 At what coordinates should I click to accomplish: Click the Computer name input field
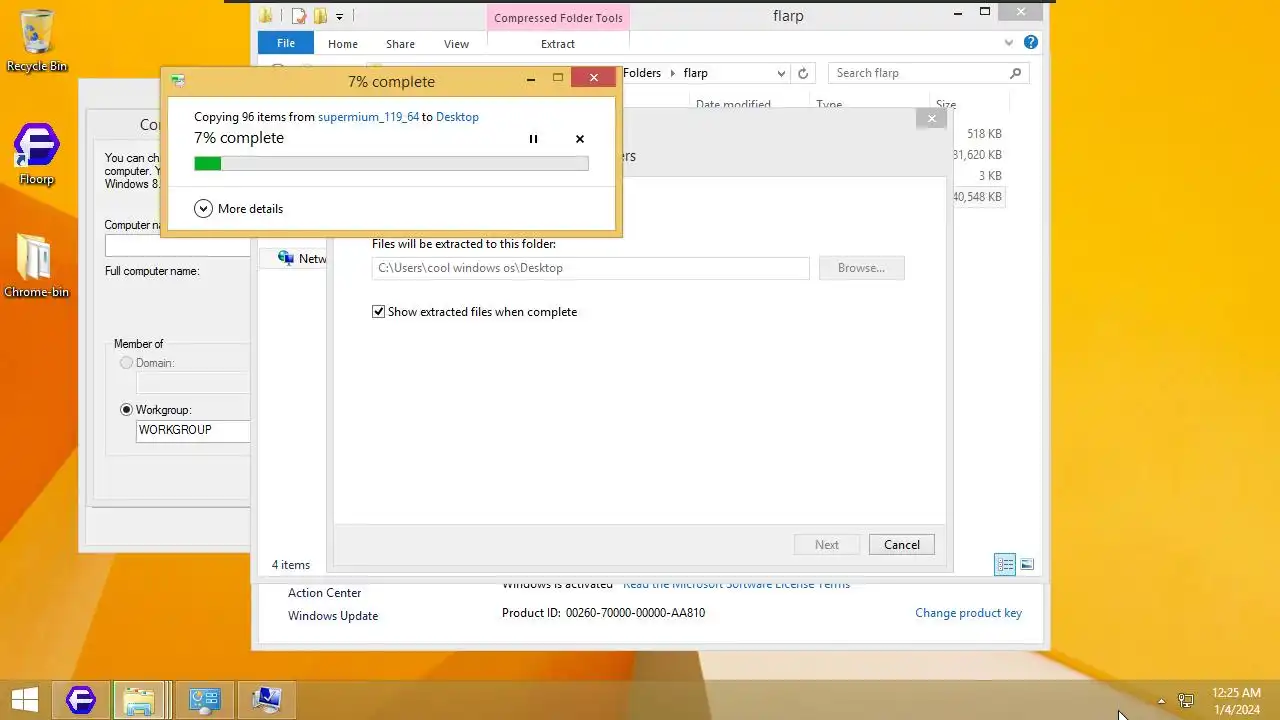[x=177, y=245]
